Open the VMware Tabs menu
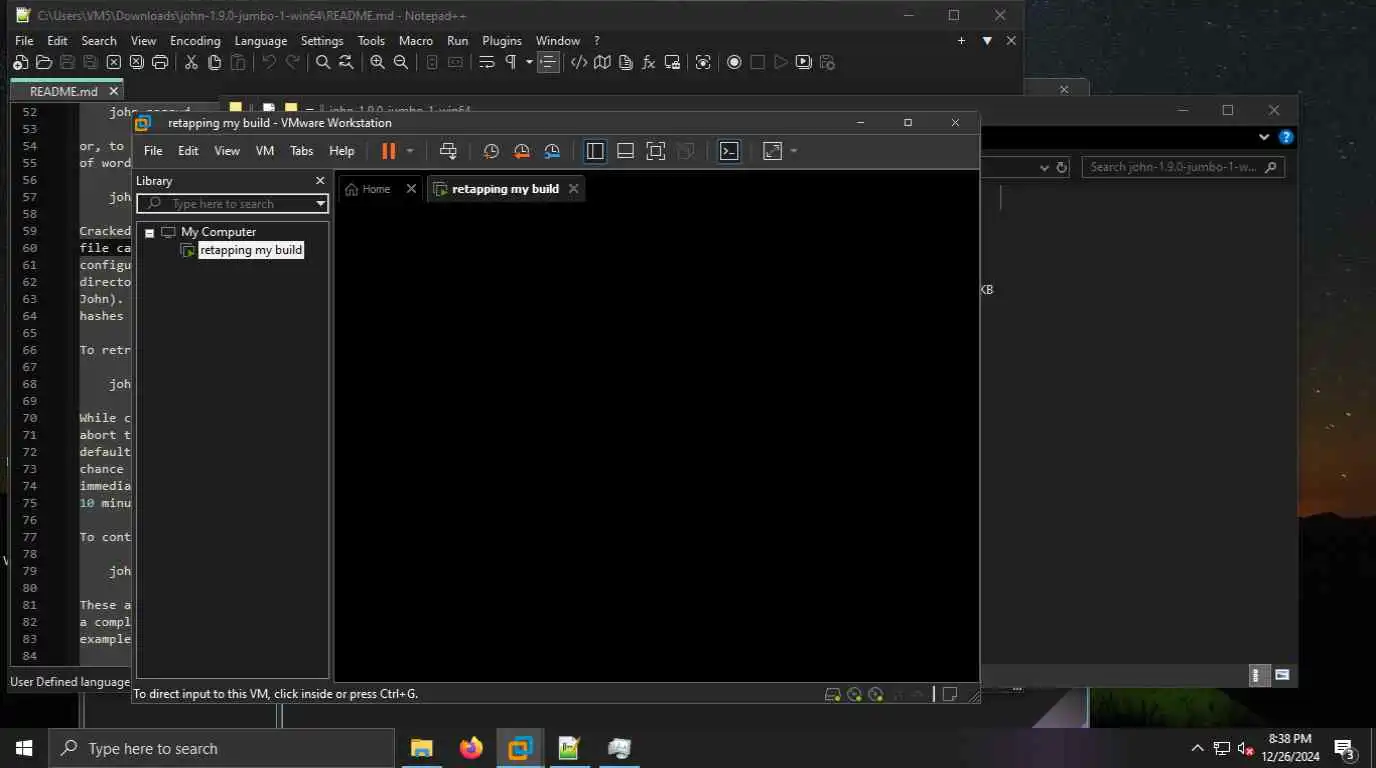Screen dimensions: 1376x768 (301, 151)
